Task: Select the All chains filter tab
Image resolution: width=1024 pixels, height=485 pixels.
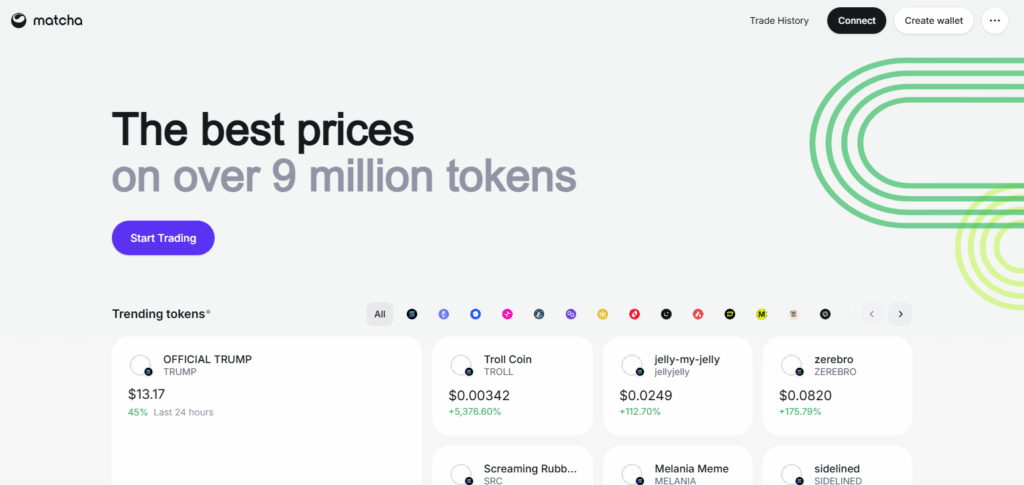Action: [x=380, y=314]
